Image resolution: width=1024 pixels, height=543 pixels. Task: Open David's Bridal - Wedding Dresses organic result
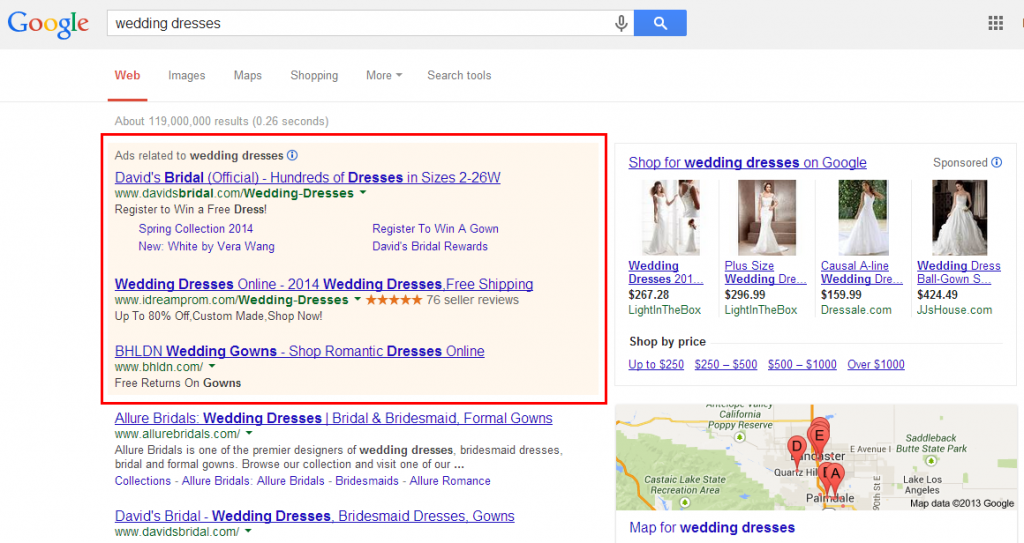point(315,516)
